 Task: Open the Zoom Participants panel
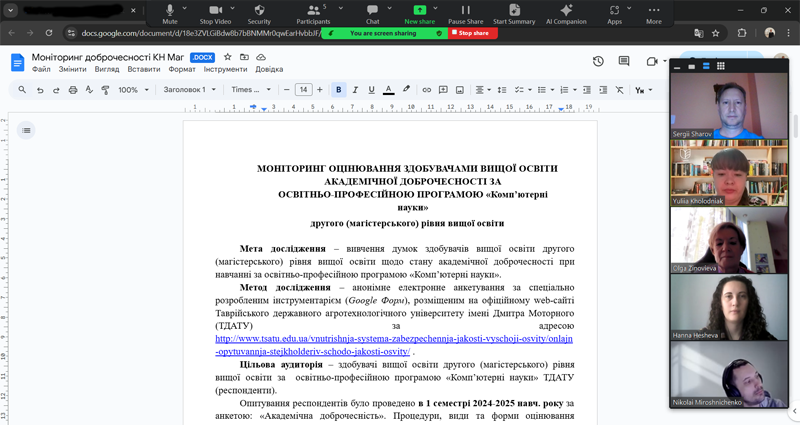[x=313, y=14]
